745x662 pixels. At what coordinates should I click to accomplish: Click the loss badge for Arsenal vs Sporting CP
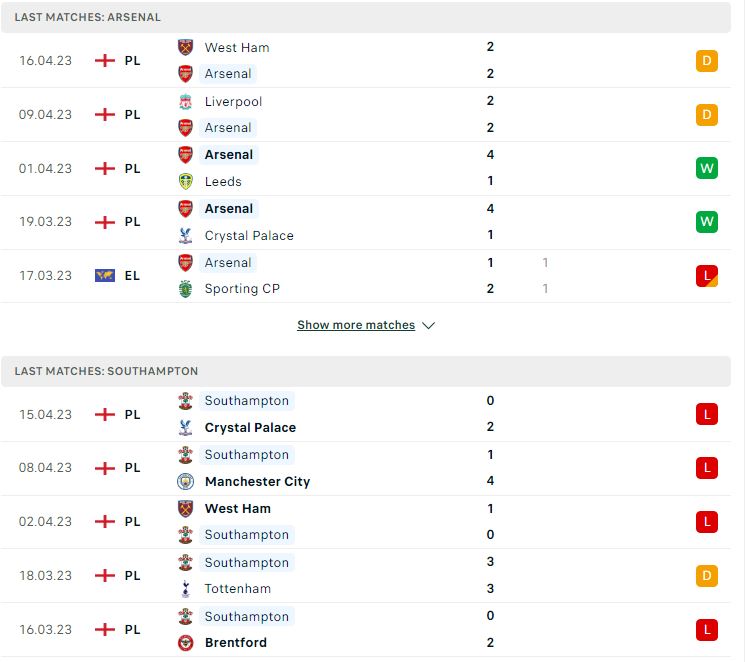coord(707,276)
